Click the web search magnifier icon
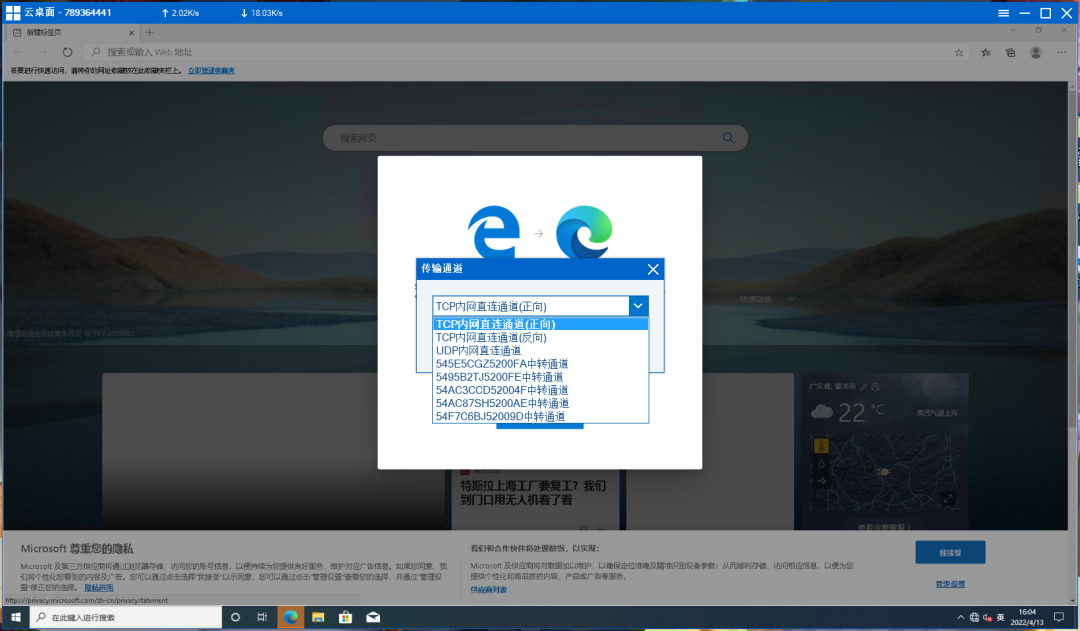Image resolution: width=1080 pixels, height=631 pixels. [728, 138]
